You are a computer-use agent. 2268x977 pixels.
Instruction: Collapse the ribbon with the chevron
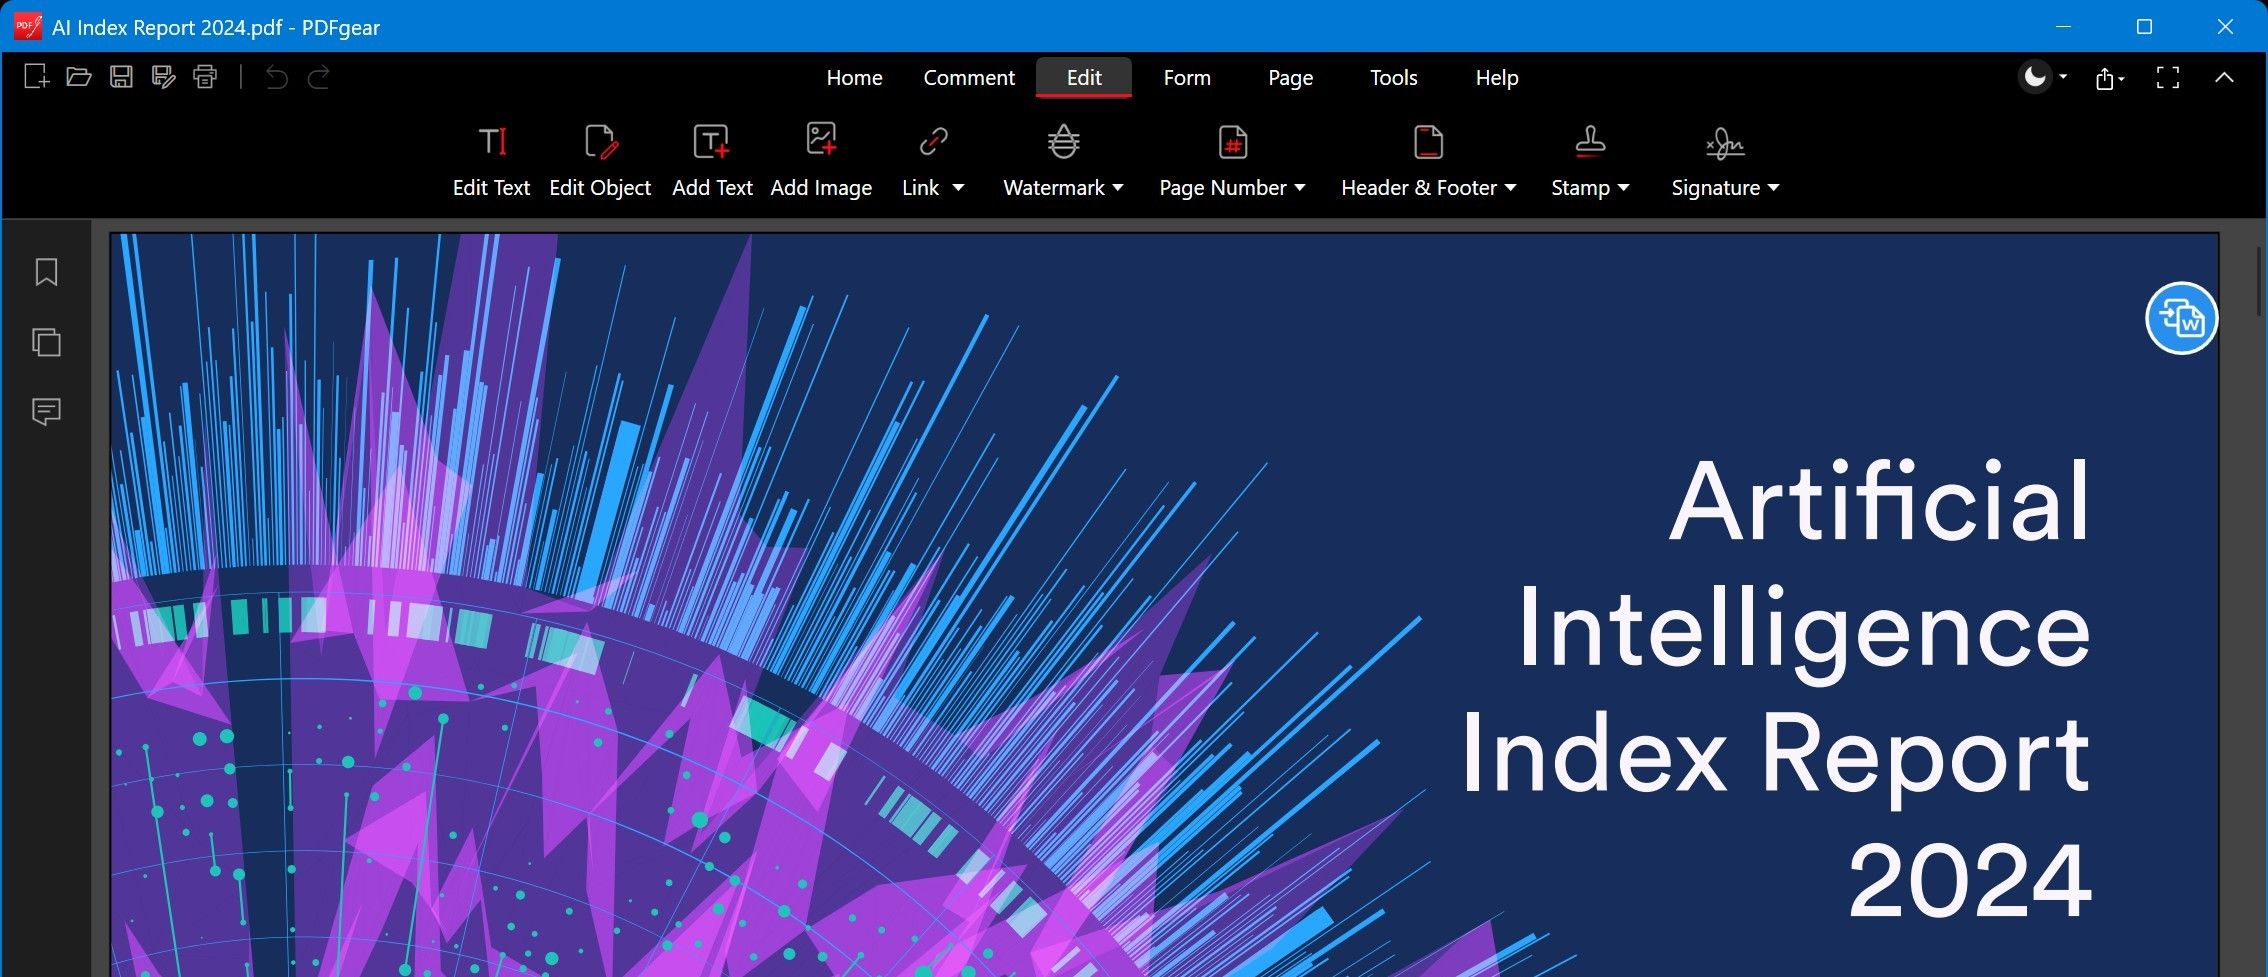click(x=2223, y=77)
